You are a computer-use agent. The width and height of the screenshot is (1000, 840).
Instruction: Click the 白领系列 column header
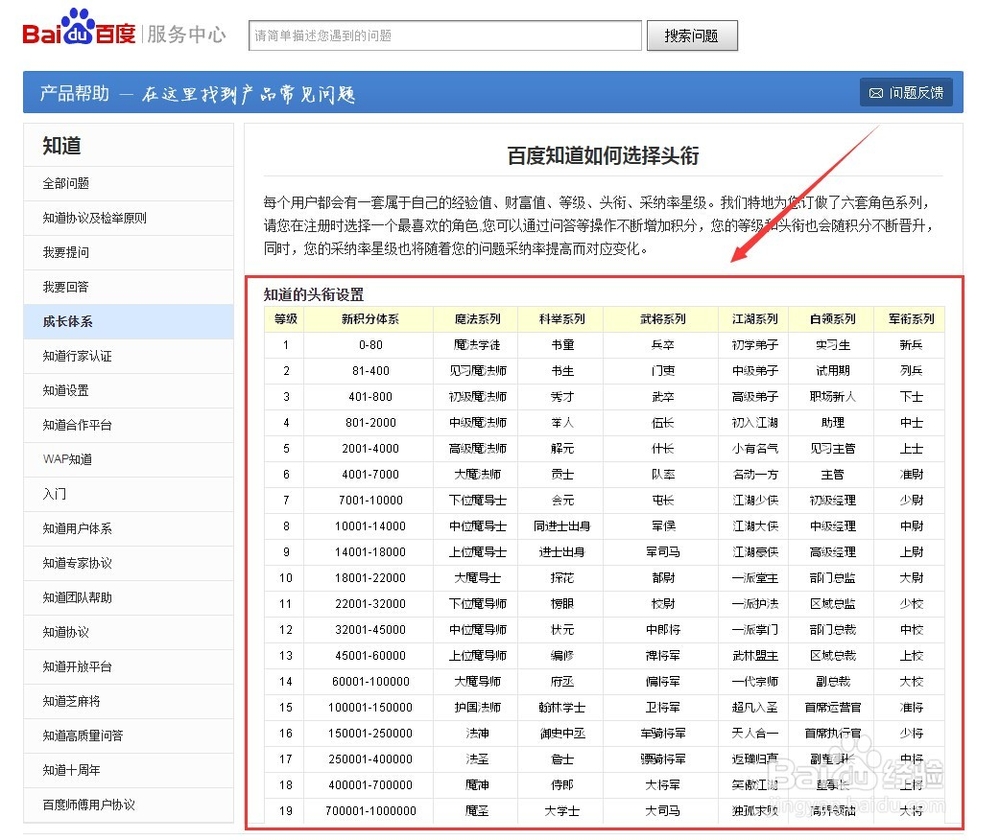pyautogui.click(x=832, y=319)
